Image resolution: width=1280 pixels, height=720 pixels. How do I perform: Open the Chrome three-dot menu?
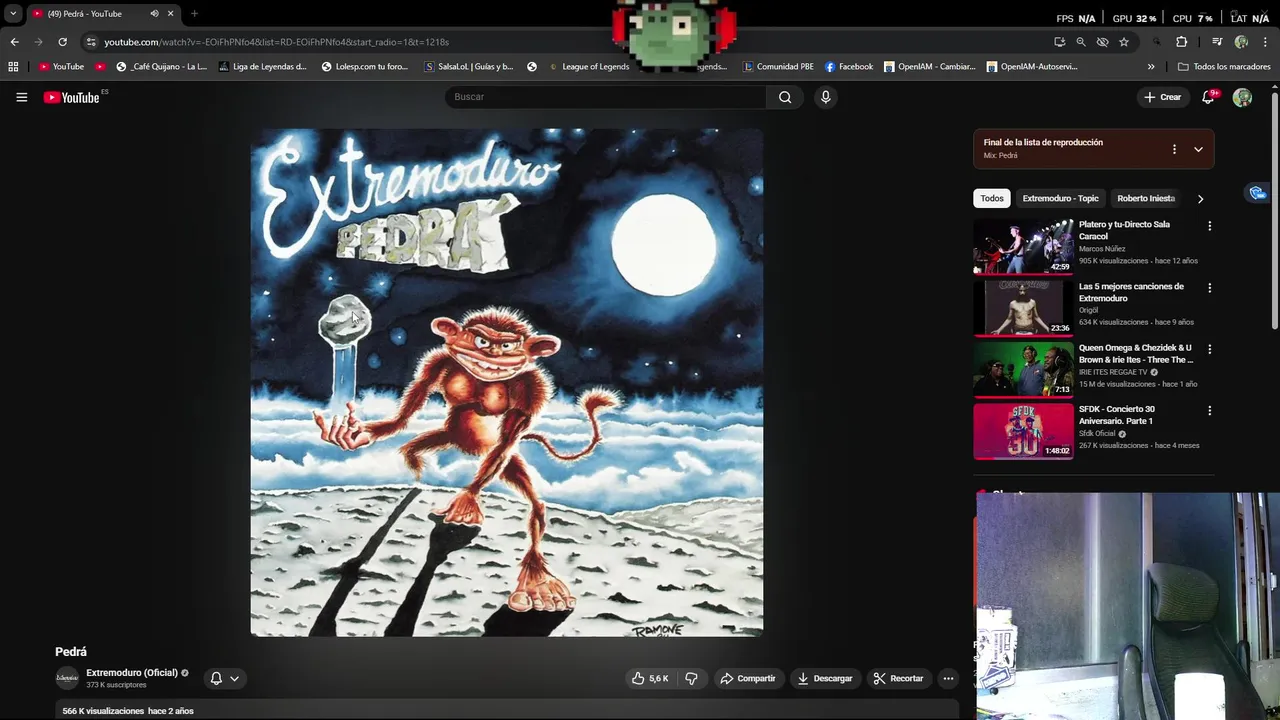[1266, 42]
